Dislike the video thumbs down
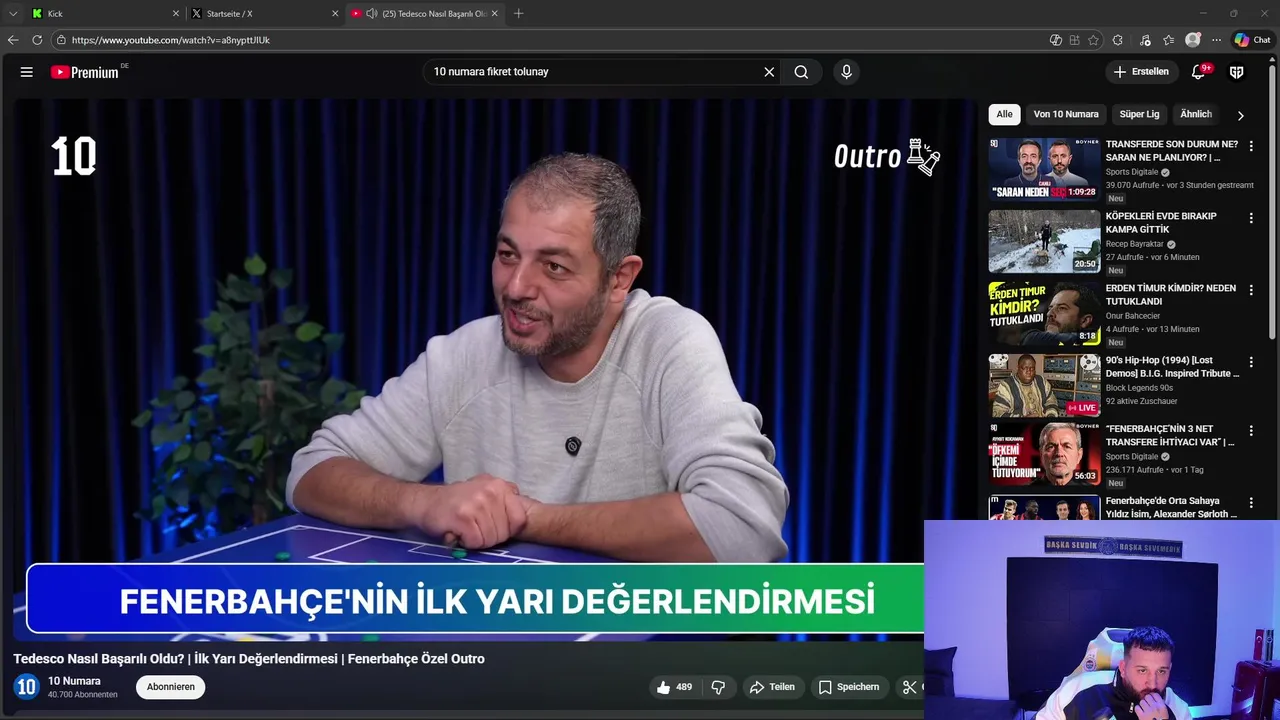The height and width of the screenshot is (720, 1280). click(x=718, y=687)
